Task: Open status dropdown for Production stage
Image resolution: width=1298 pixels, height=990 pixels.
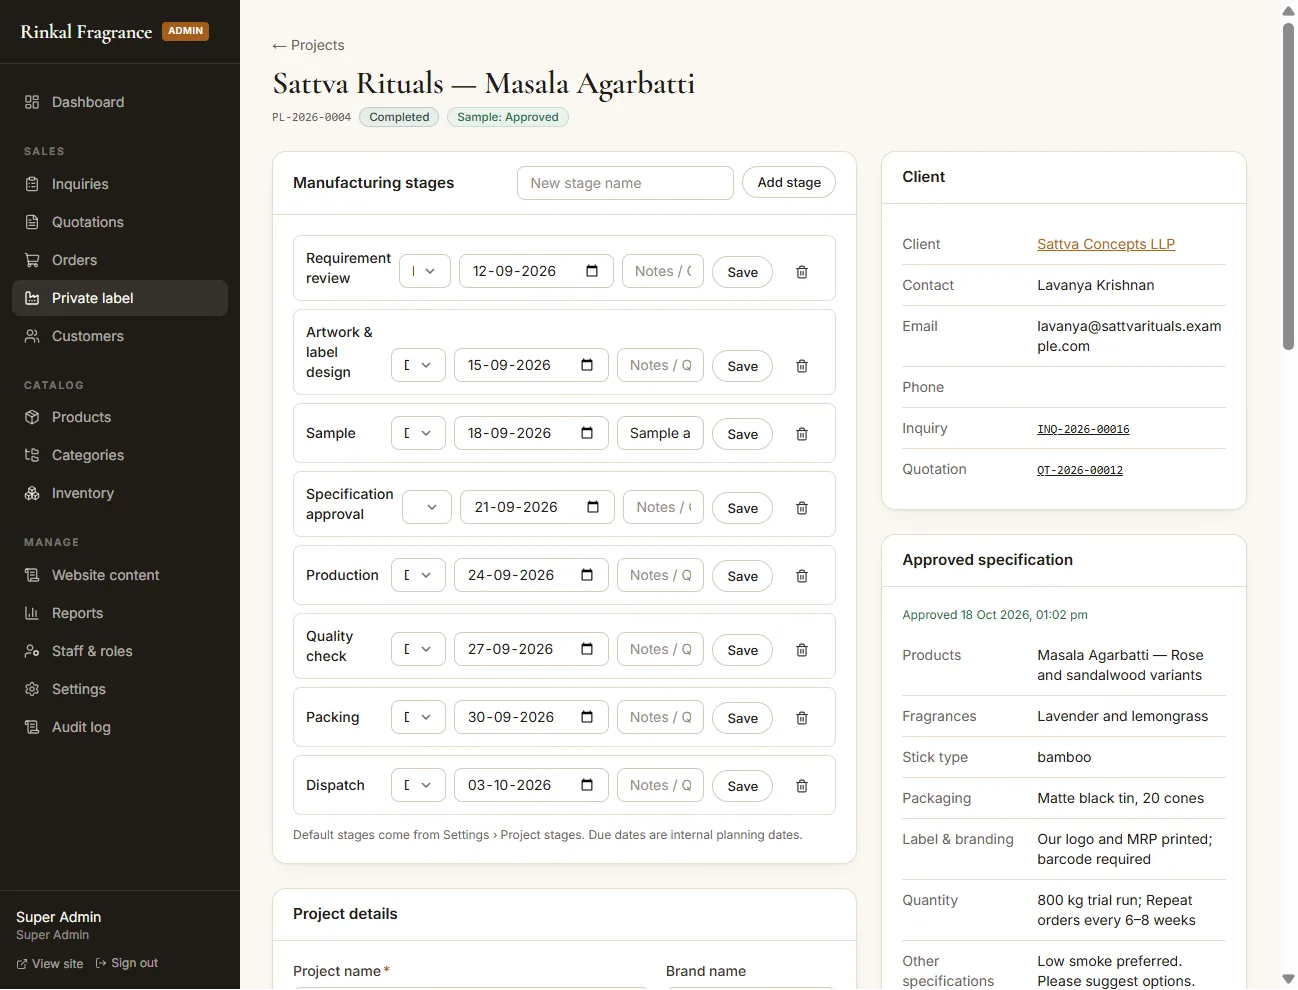Action: coord(418,575)
